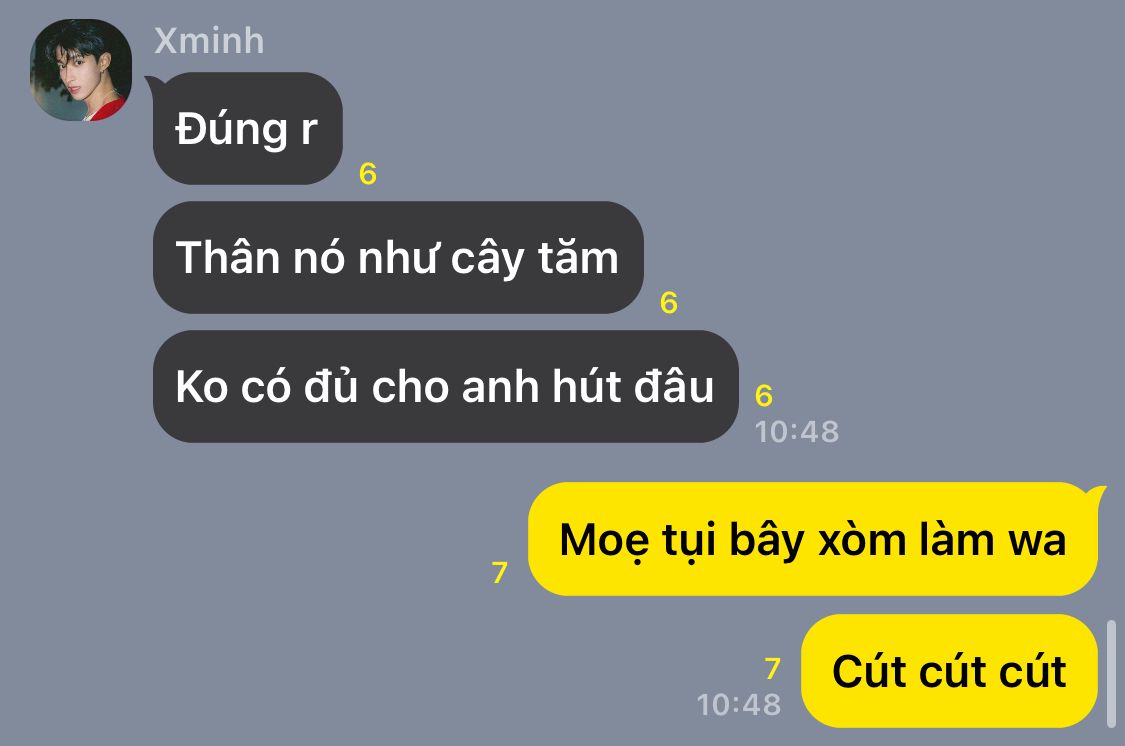Select the 'Đúng r' message bubble
This screenshot has height=746, width=1125.
click(x=248, y=128)
